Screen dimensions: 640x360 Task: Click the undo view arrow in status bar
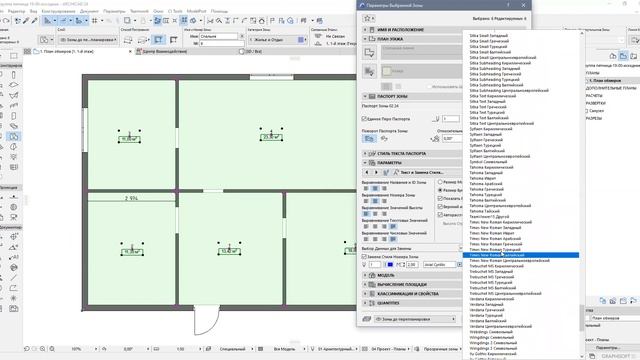coord(27,349)
